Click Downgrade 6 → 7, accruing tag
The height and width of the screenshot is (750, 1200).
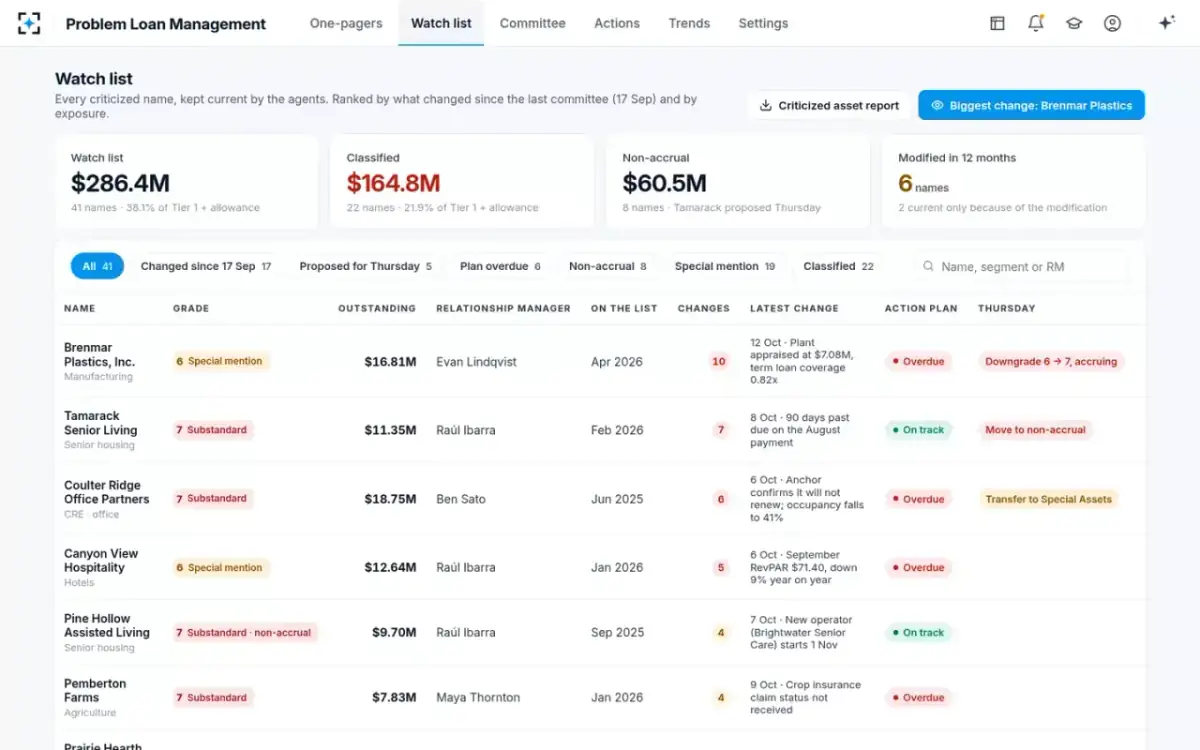[1051, 361]
